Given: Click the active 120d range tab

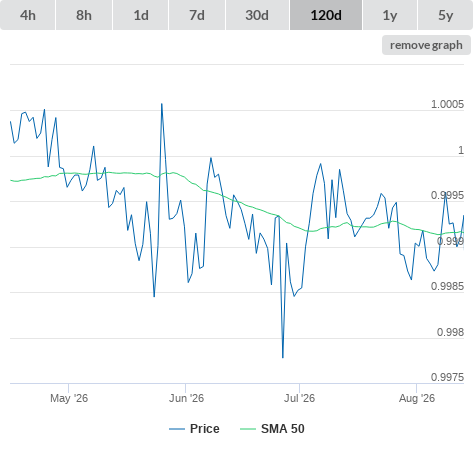Looking at the screenshot, I should (x=326, y=15).
